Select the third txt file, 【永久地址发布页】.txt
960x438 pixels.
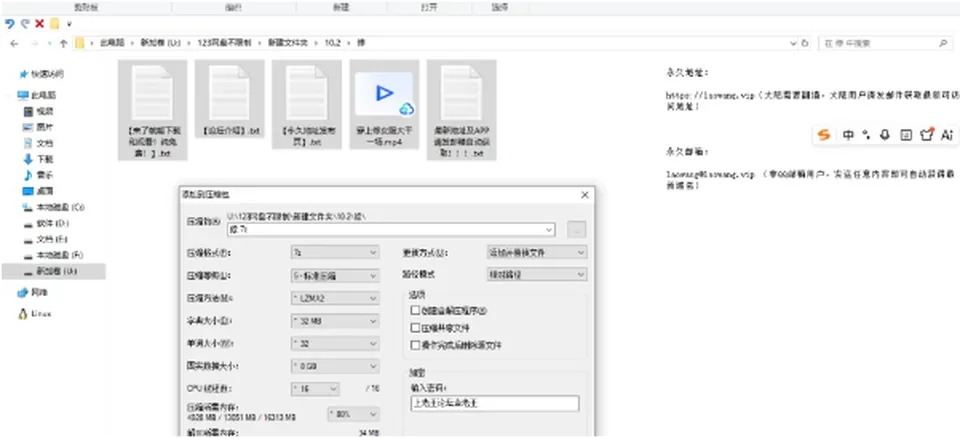[x=307, y=104]
